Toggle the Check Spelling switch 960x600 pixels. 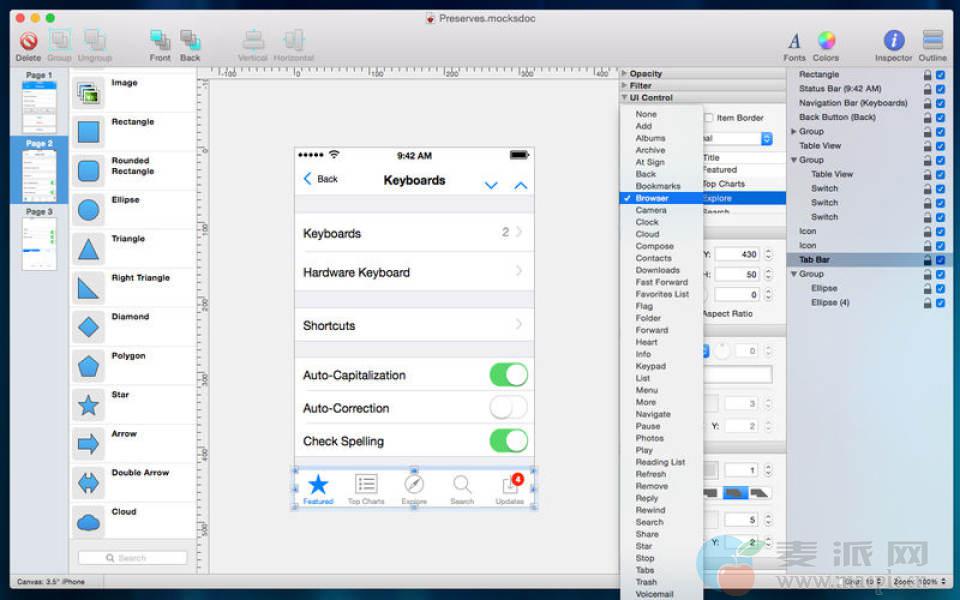click(508, 441)
